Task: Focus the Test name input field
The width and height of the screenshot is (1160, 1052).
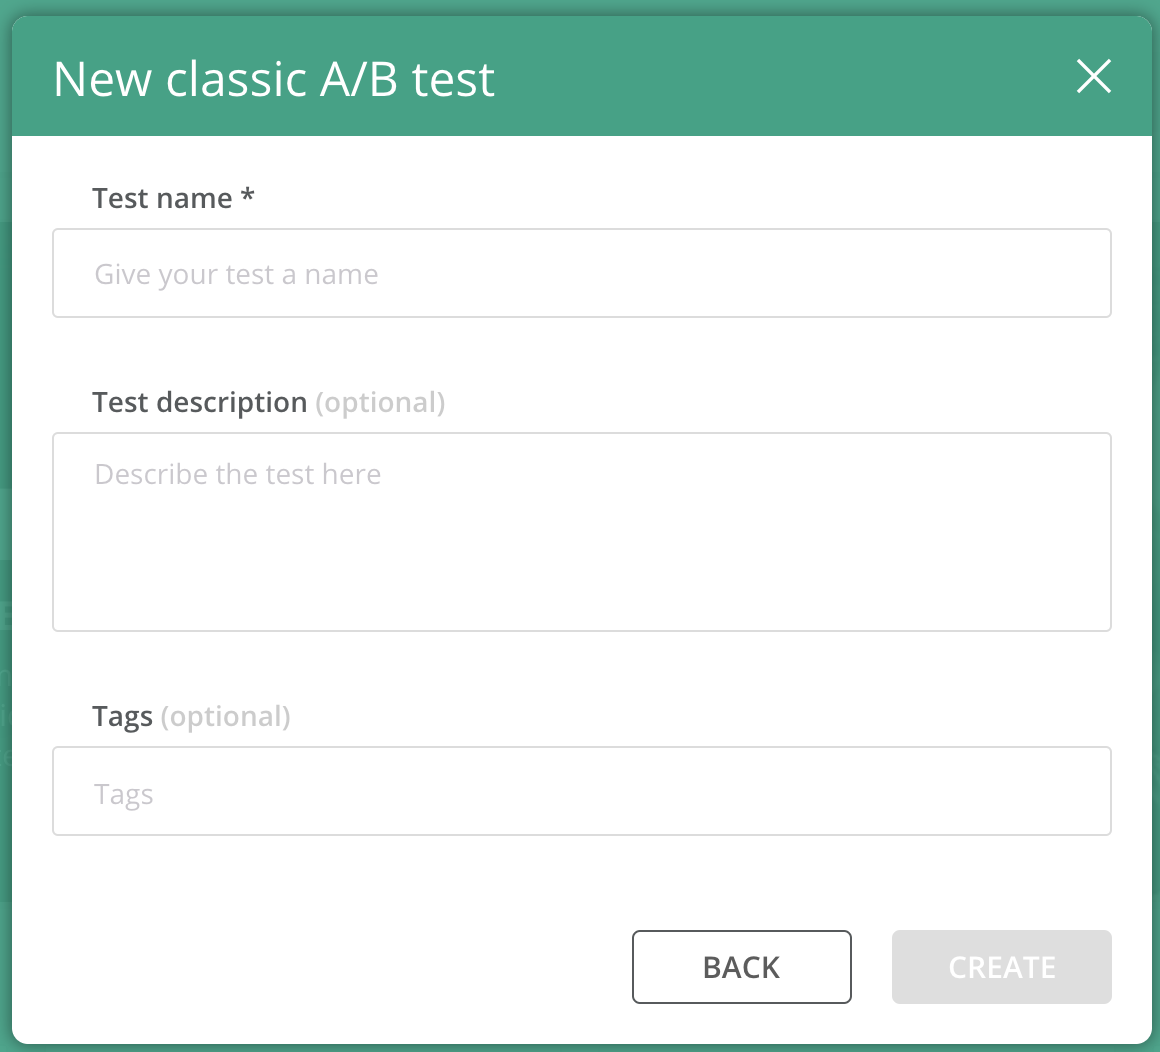Action: (x=581, y=273)
